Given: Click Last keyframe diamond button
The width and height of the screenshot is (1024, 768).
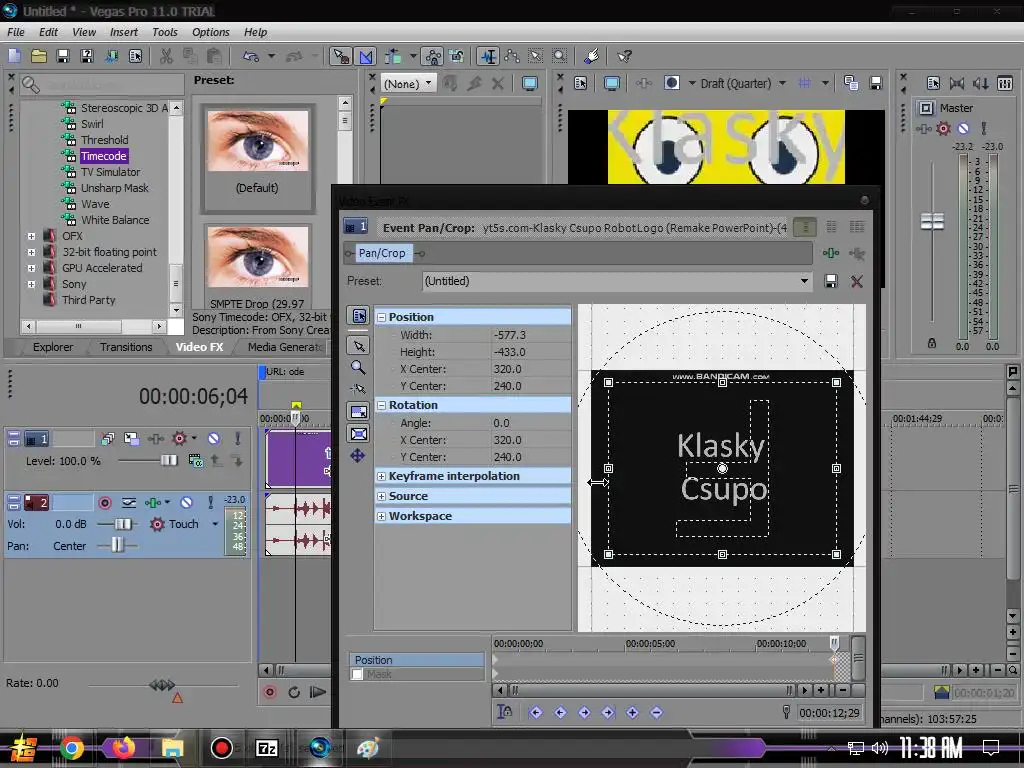Looking at the screenshot, I should tap(608, 712).
